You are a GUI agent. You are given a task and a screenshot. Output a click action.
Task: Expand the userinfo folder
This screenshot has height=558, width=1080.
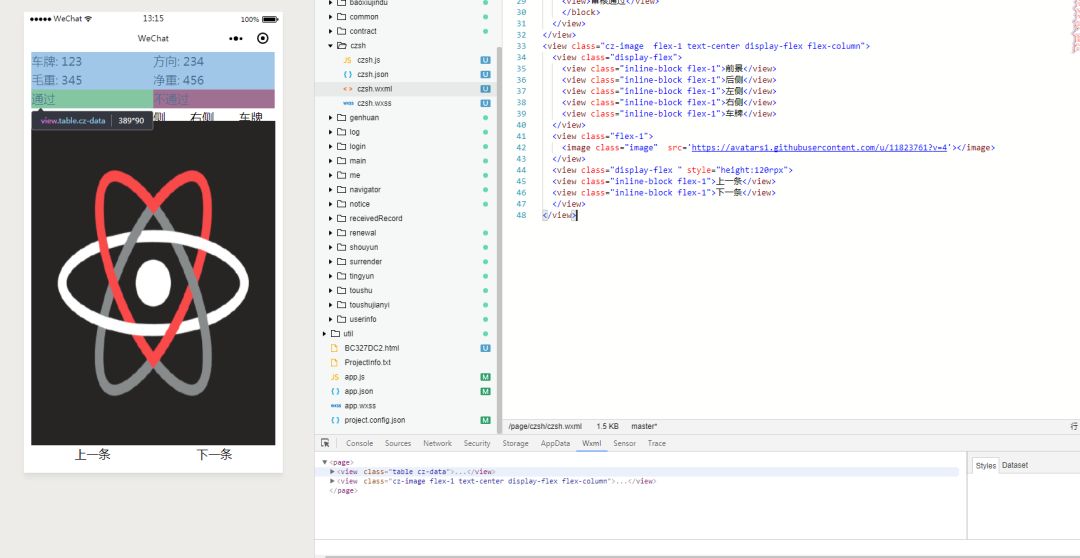(x=331, y=319)
